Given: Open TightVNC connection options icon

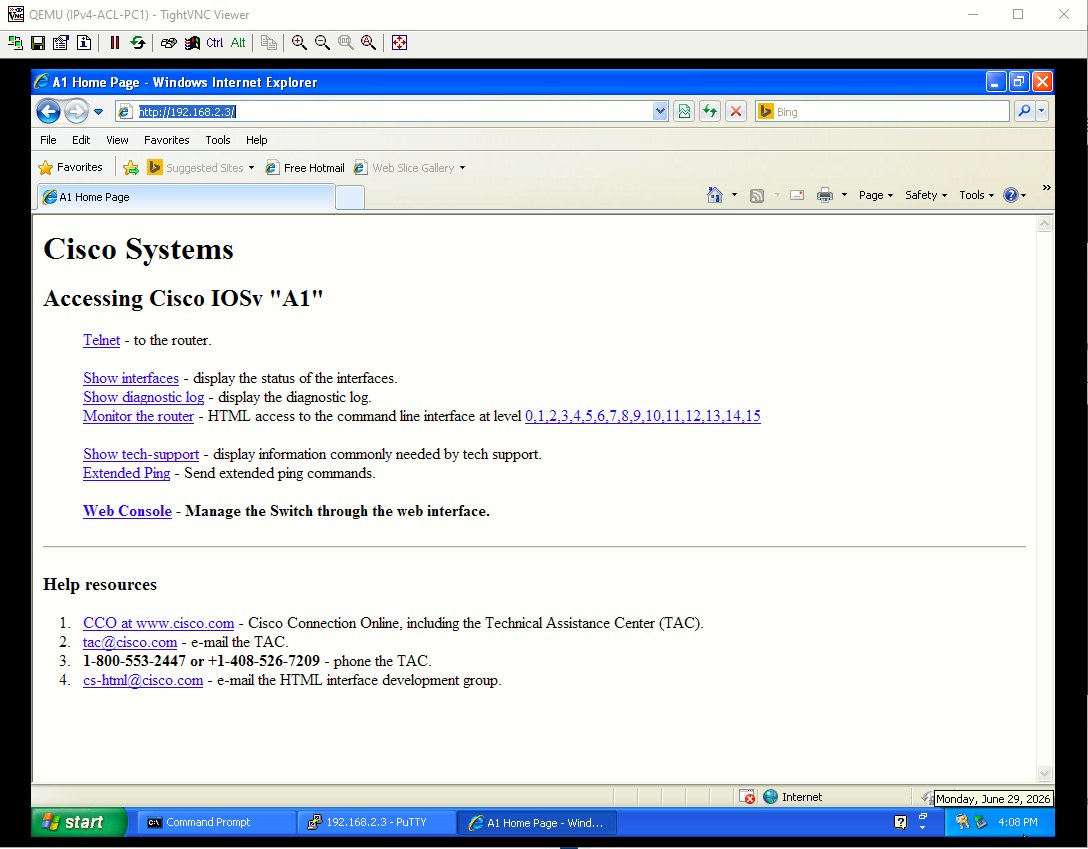Looking at the screenshot, I should point(61,43).
